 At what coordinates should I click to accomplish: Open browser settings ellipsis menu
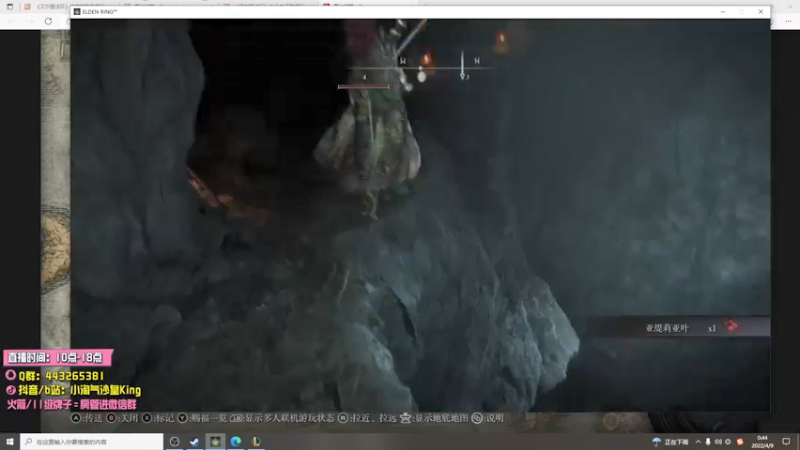click(788, 21)
